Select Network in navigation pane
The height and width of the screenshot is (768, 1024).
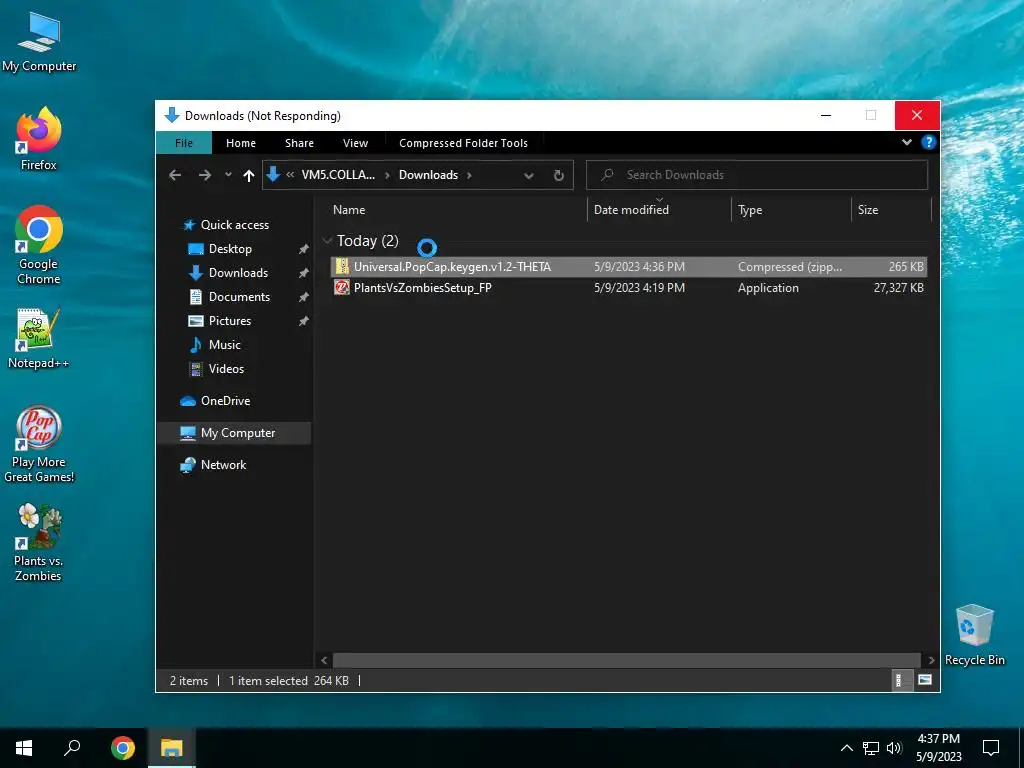[x=223, y=465]
